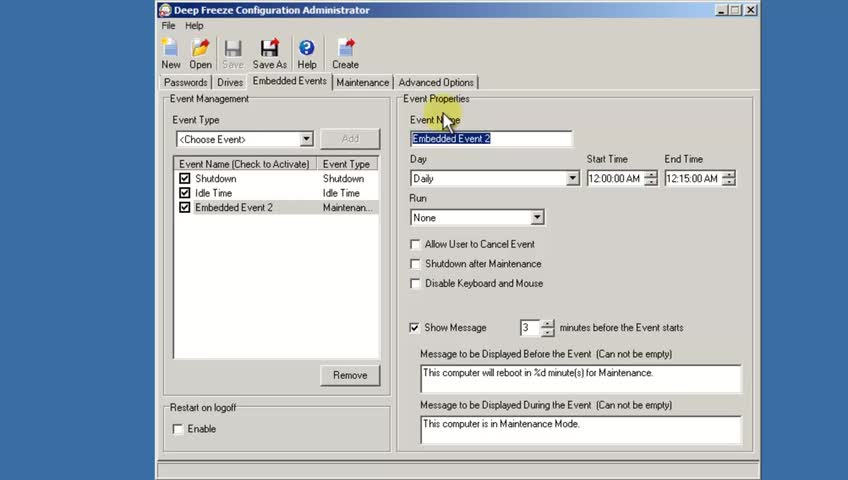Close the Deep Freeze Configuration Administrator window
Viewport: 848px width, 480px height.
coord(751,10)
